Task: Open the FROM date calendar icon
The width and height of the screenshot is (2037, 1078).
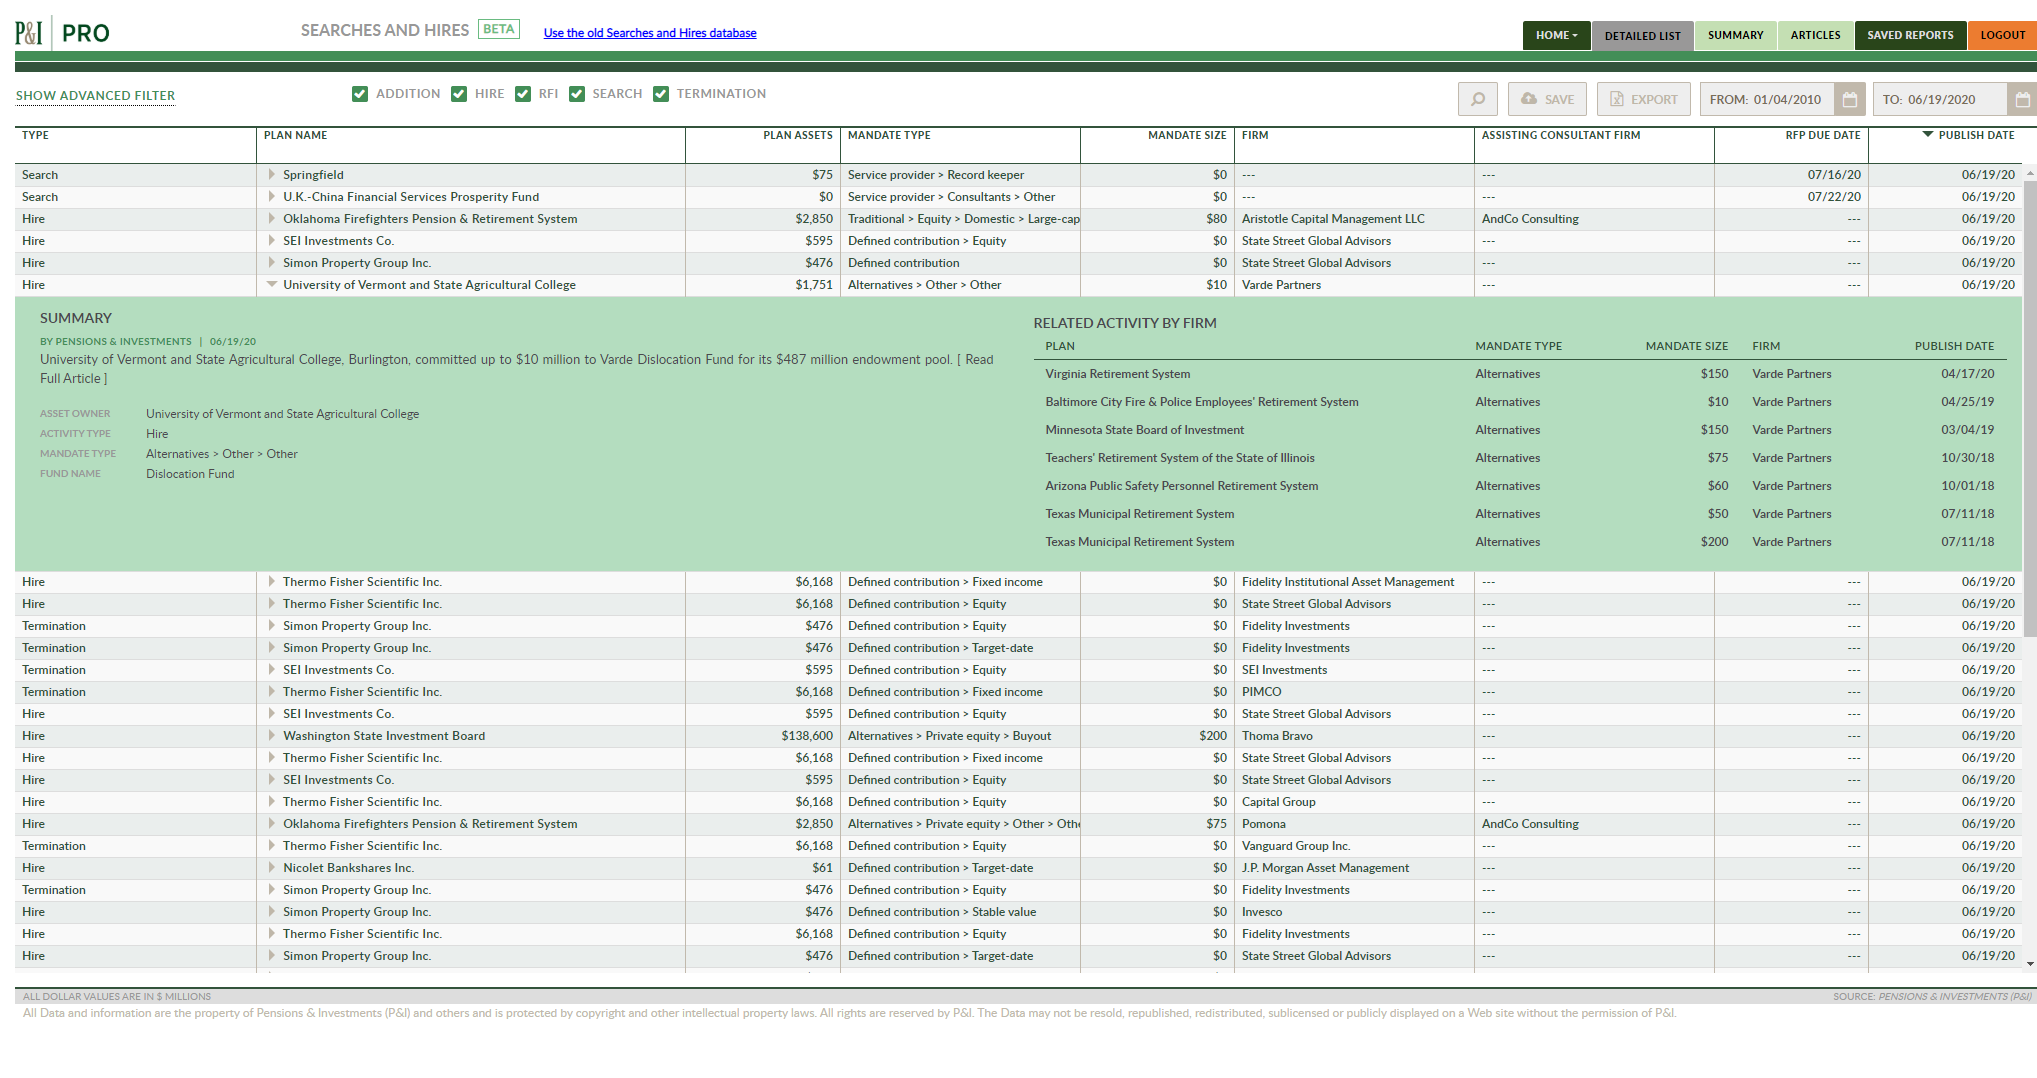Action: pos(1849,99)
